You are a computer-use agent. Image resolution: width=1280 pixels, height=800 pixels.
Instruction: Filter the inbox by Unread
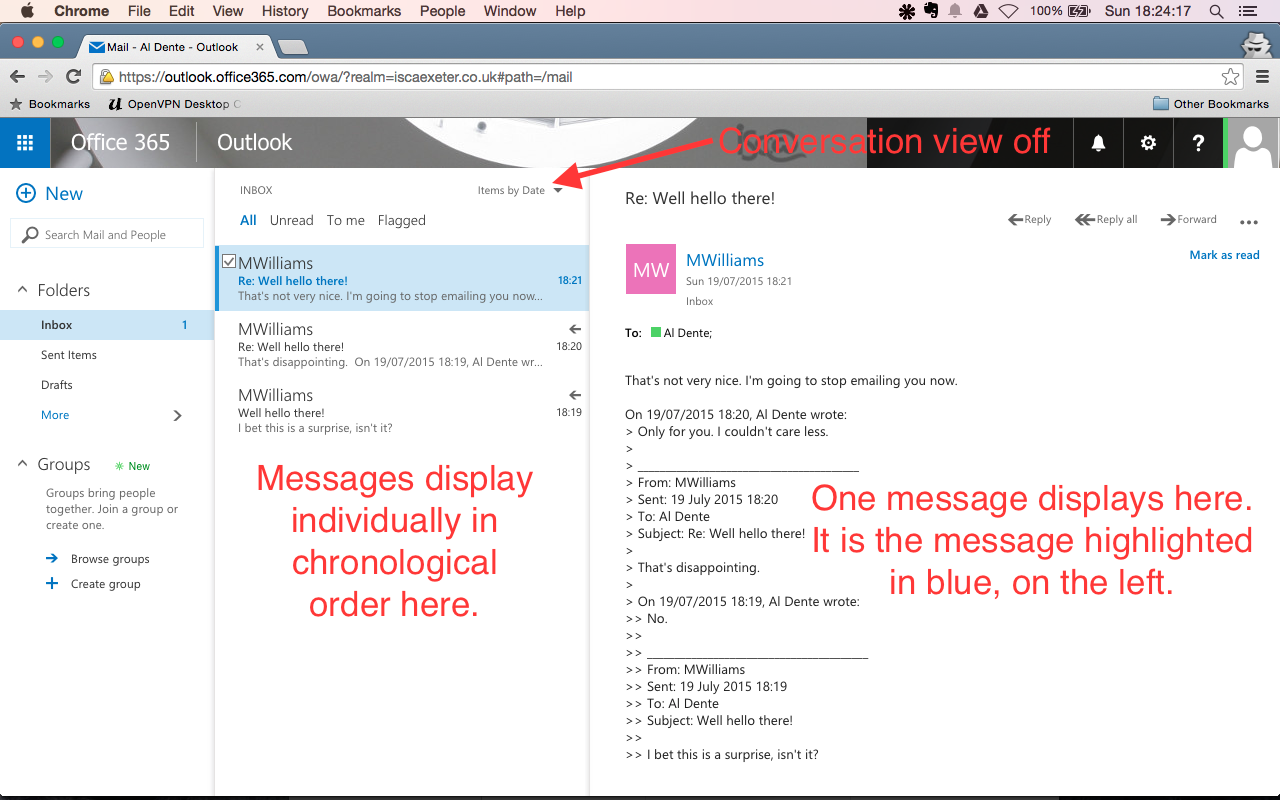292,220
